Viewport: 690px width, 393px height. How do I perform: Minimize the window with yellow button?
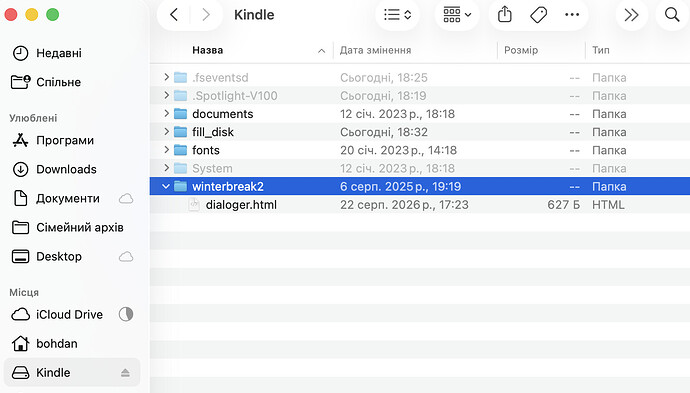click(32, 15)
